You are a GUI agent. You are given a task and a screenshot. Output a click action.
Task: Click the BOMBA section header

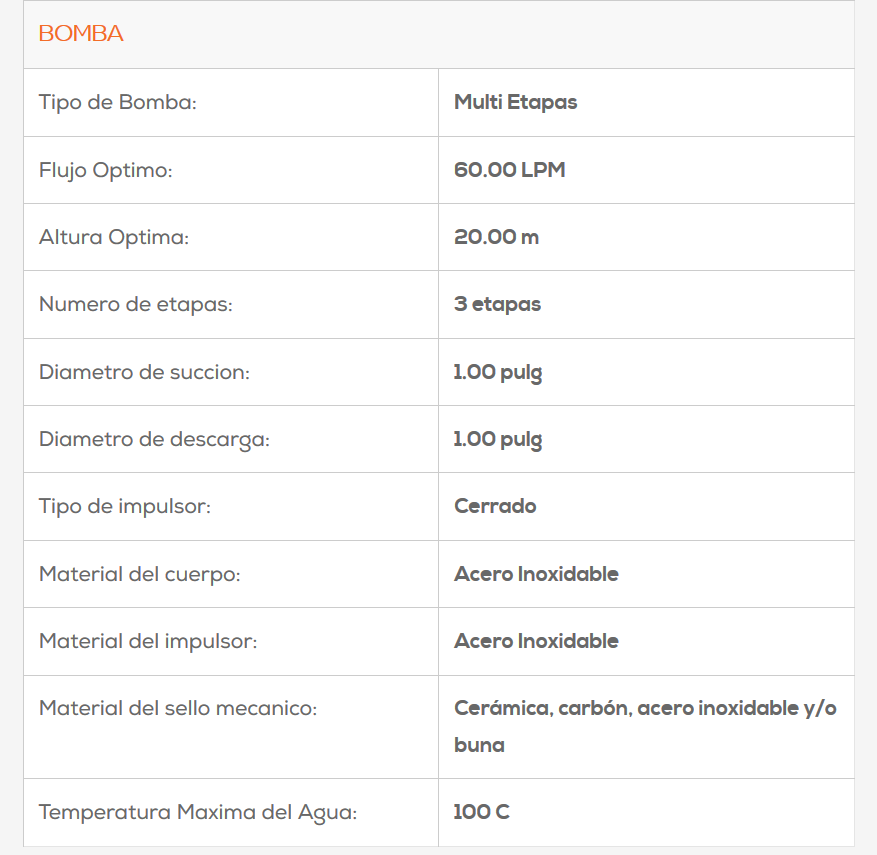coord(81,34)
